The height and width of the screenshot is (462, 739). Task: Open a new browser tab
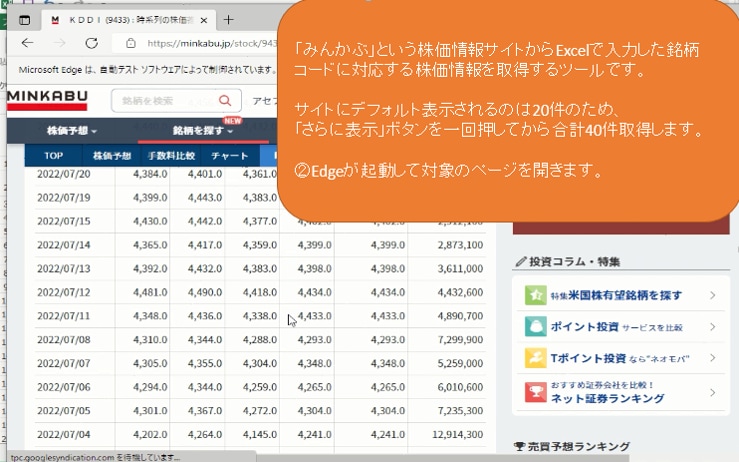tap(229, 20)
